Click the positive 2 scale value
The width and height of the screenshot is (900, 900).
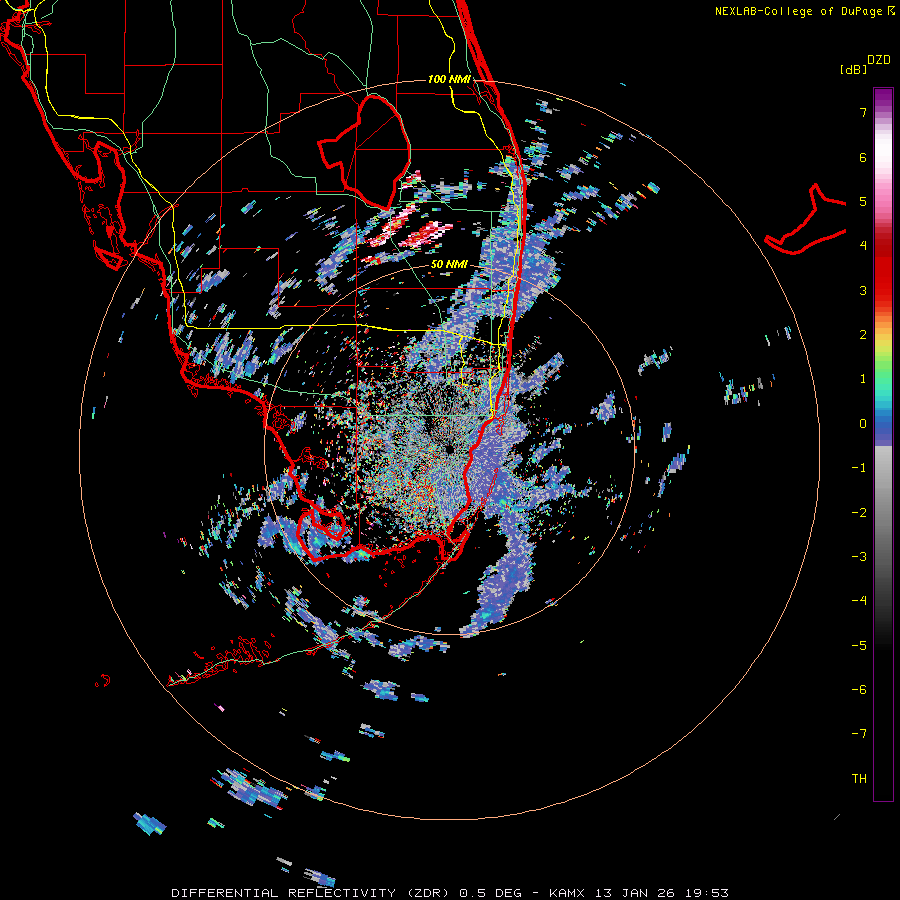pyautogui.click(x=863, y=335)
